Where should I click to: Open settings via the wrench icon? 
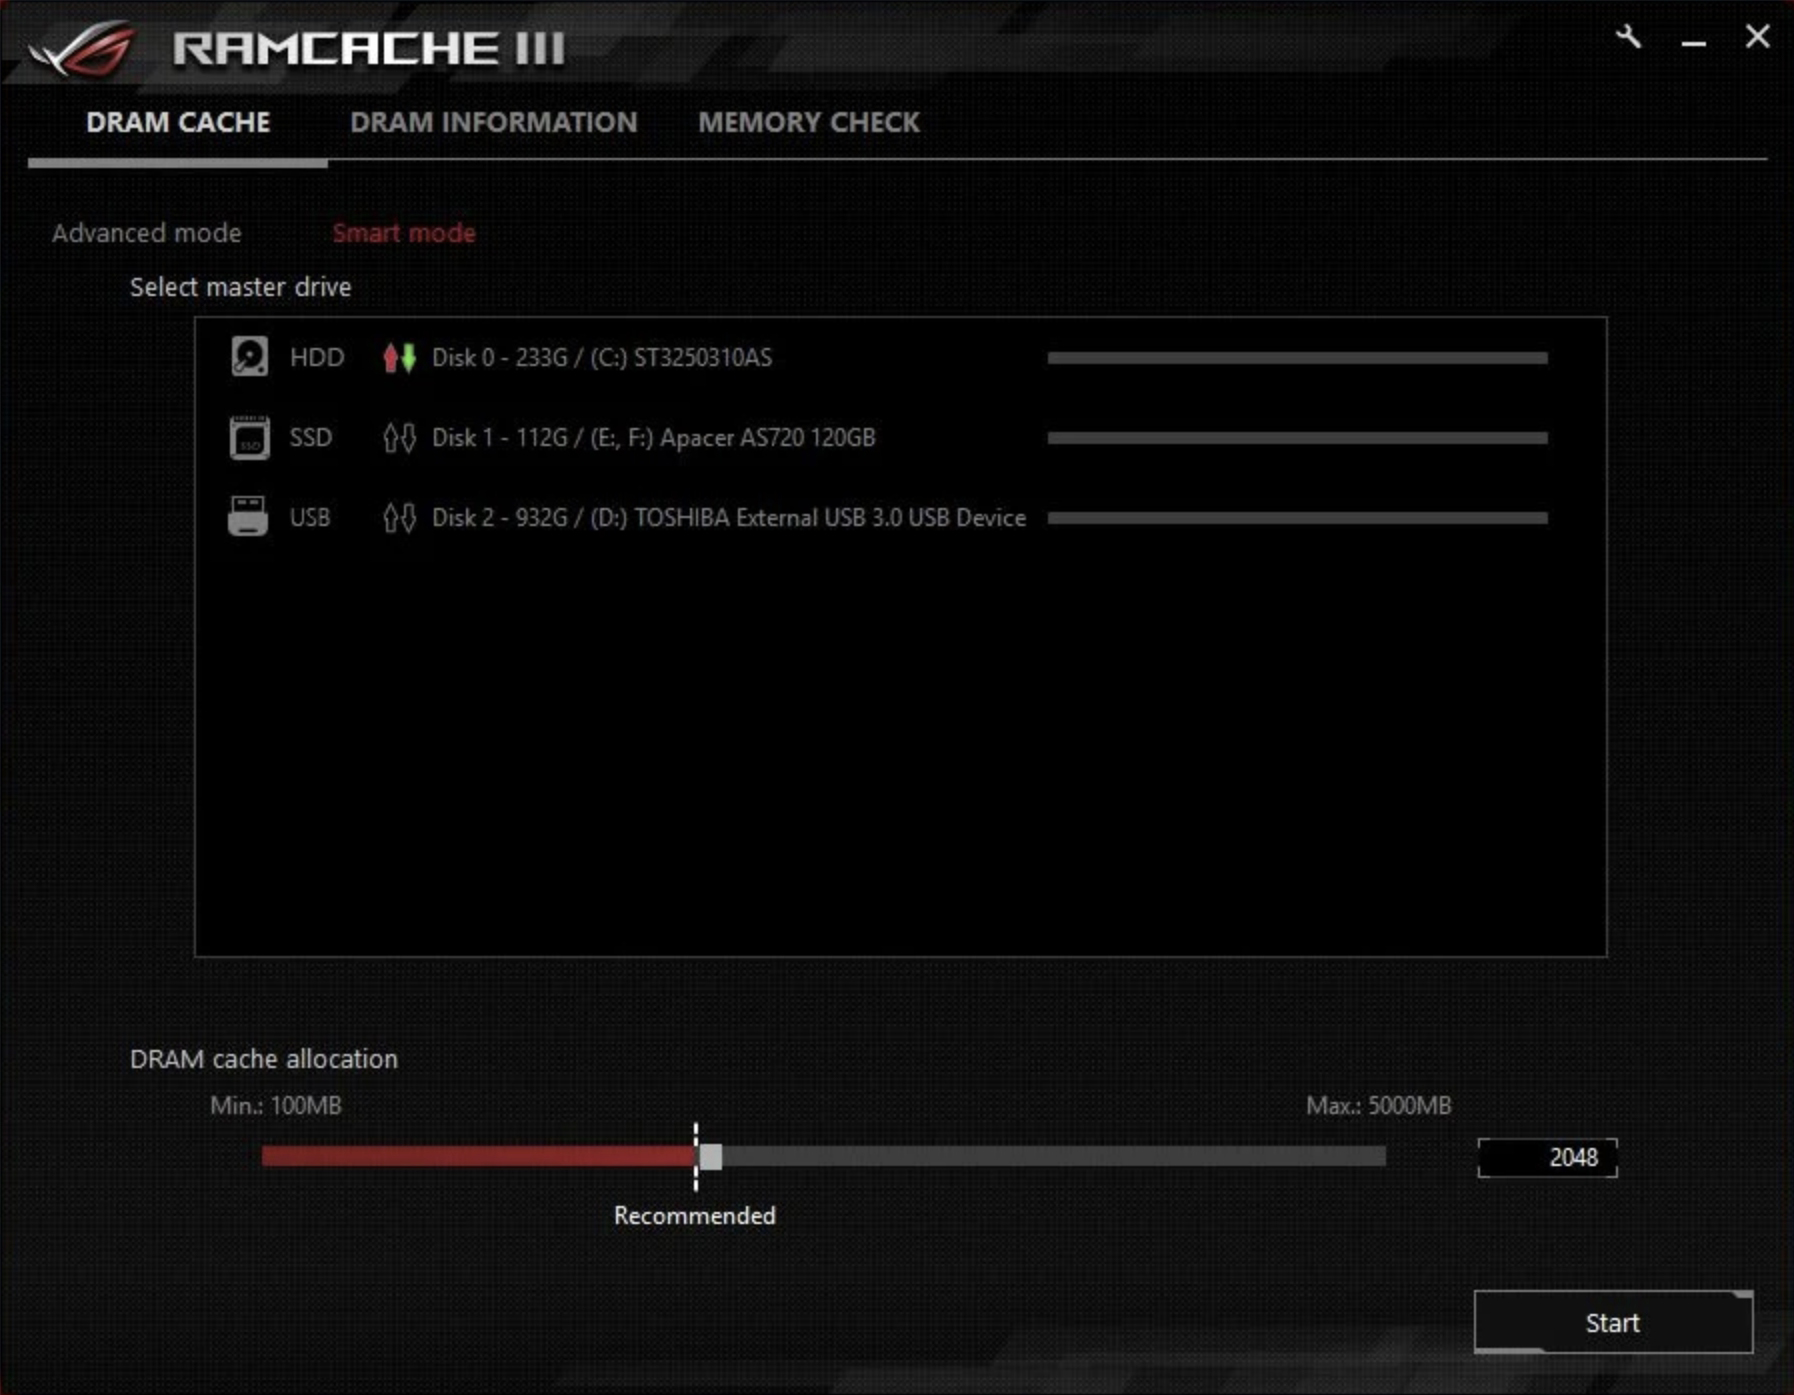click(x=1628, y=38)
